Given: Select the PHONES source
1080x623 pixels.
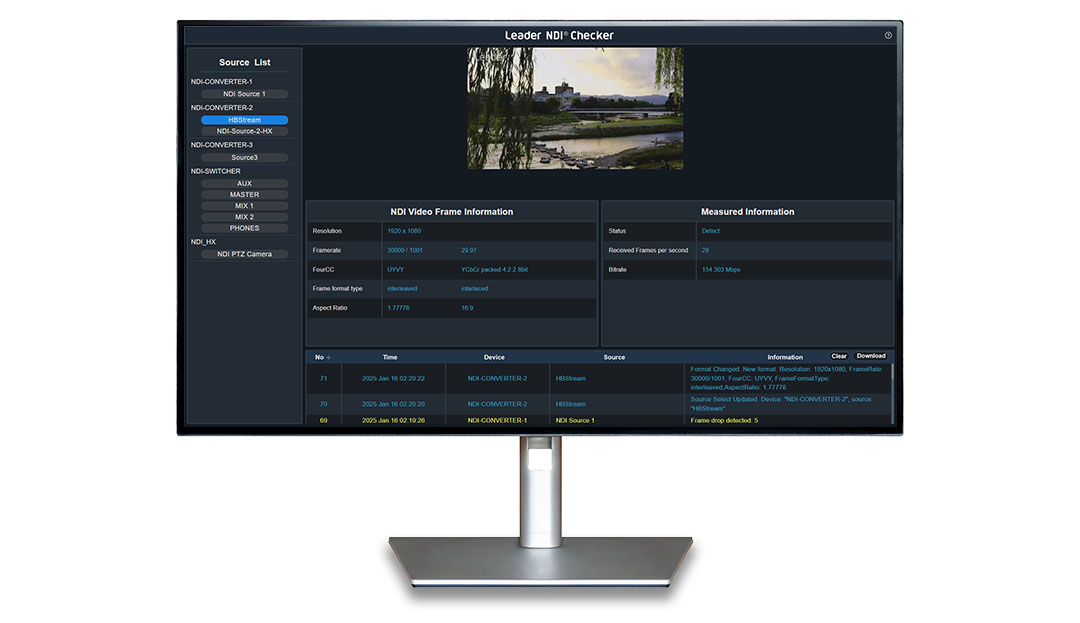Looking at the screenshot, I should pos(244,228).
